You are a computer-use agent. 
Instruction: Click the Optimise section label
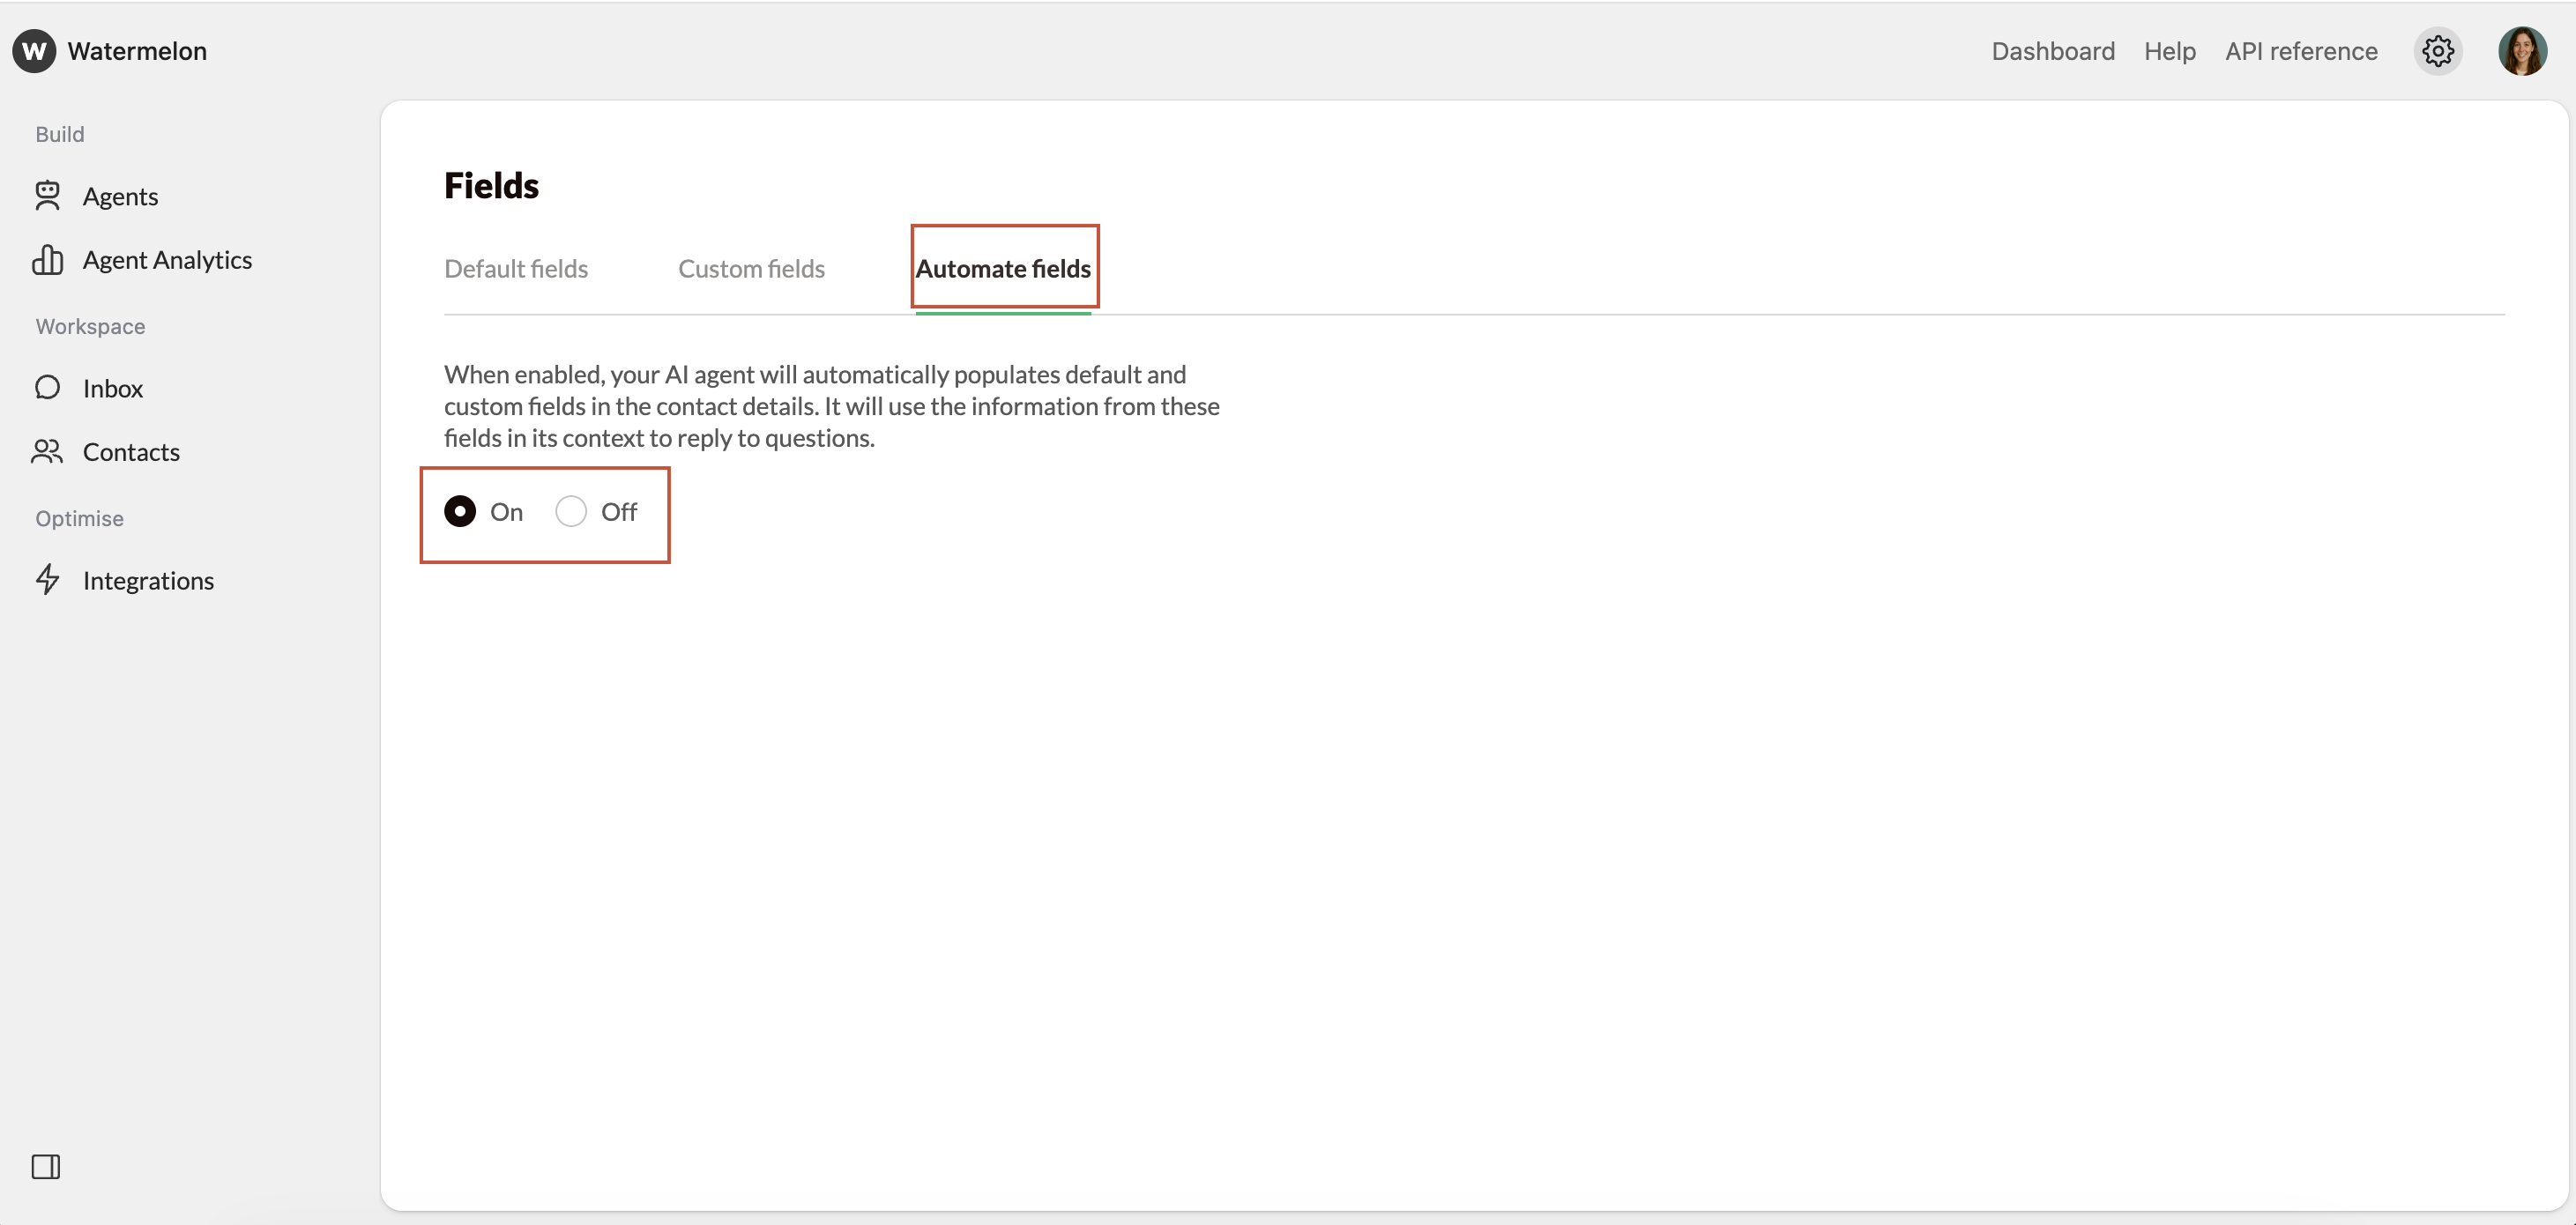[x=80, y=518]
